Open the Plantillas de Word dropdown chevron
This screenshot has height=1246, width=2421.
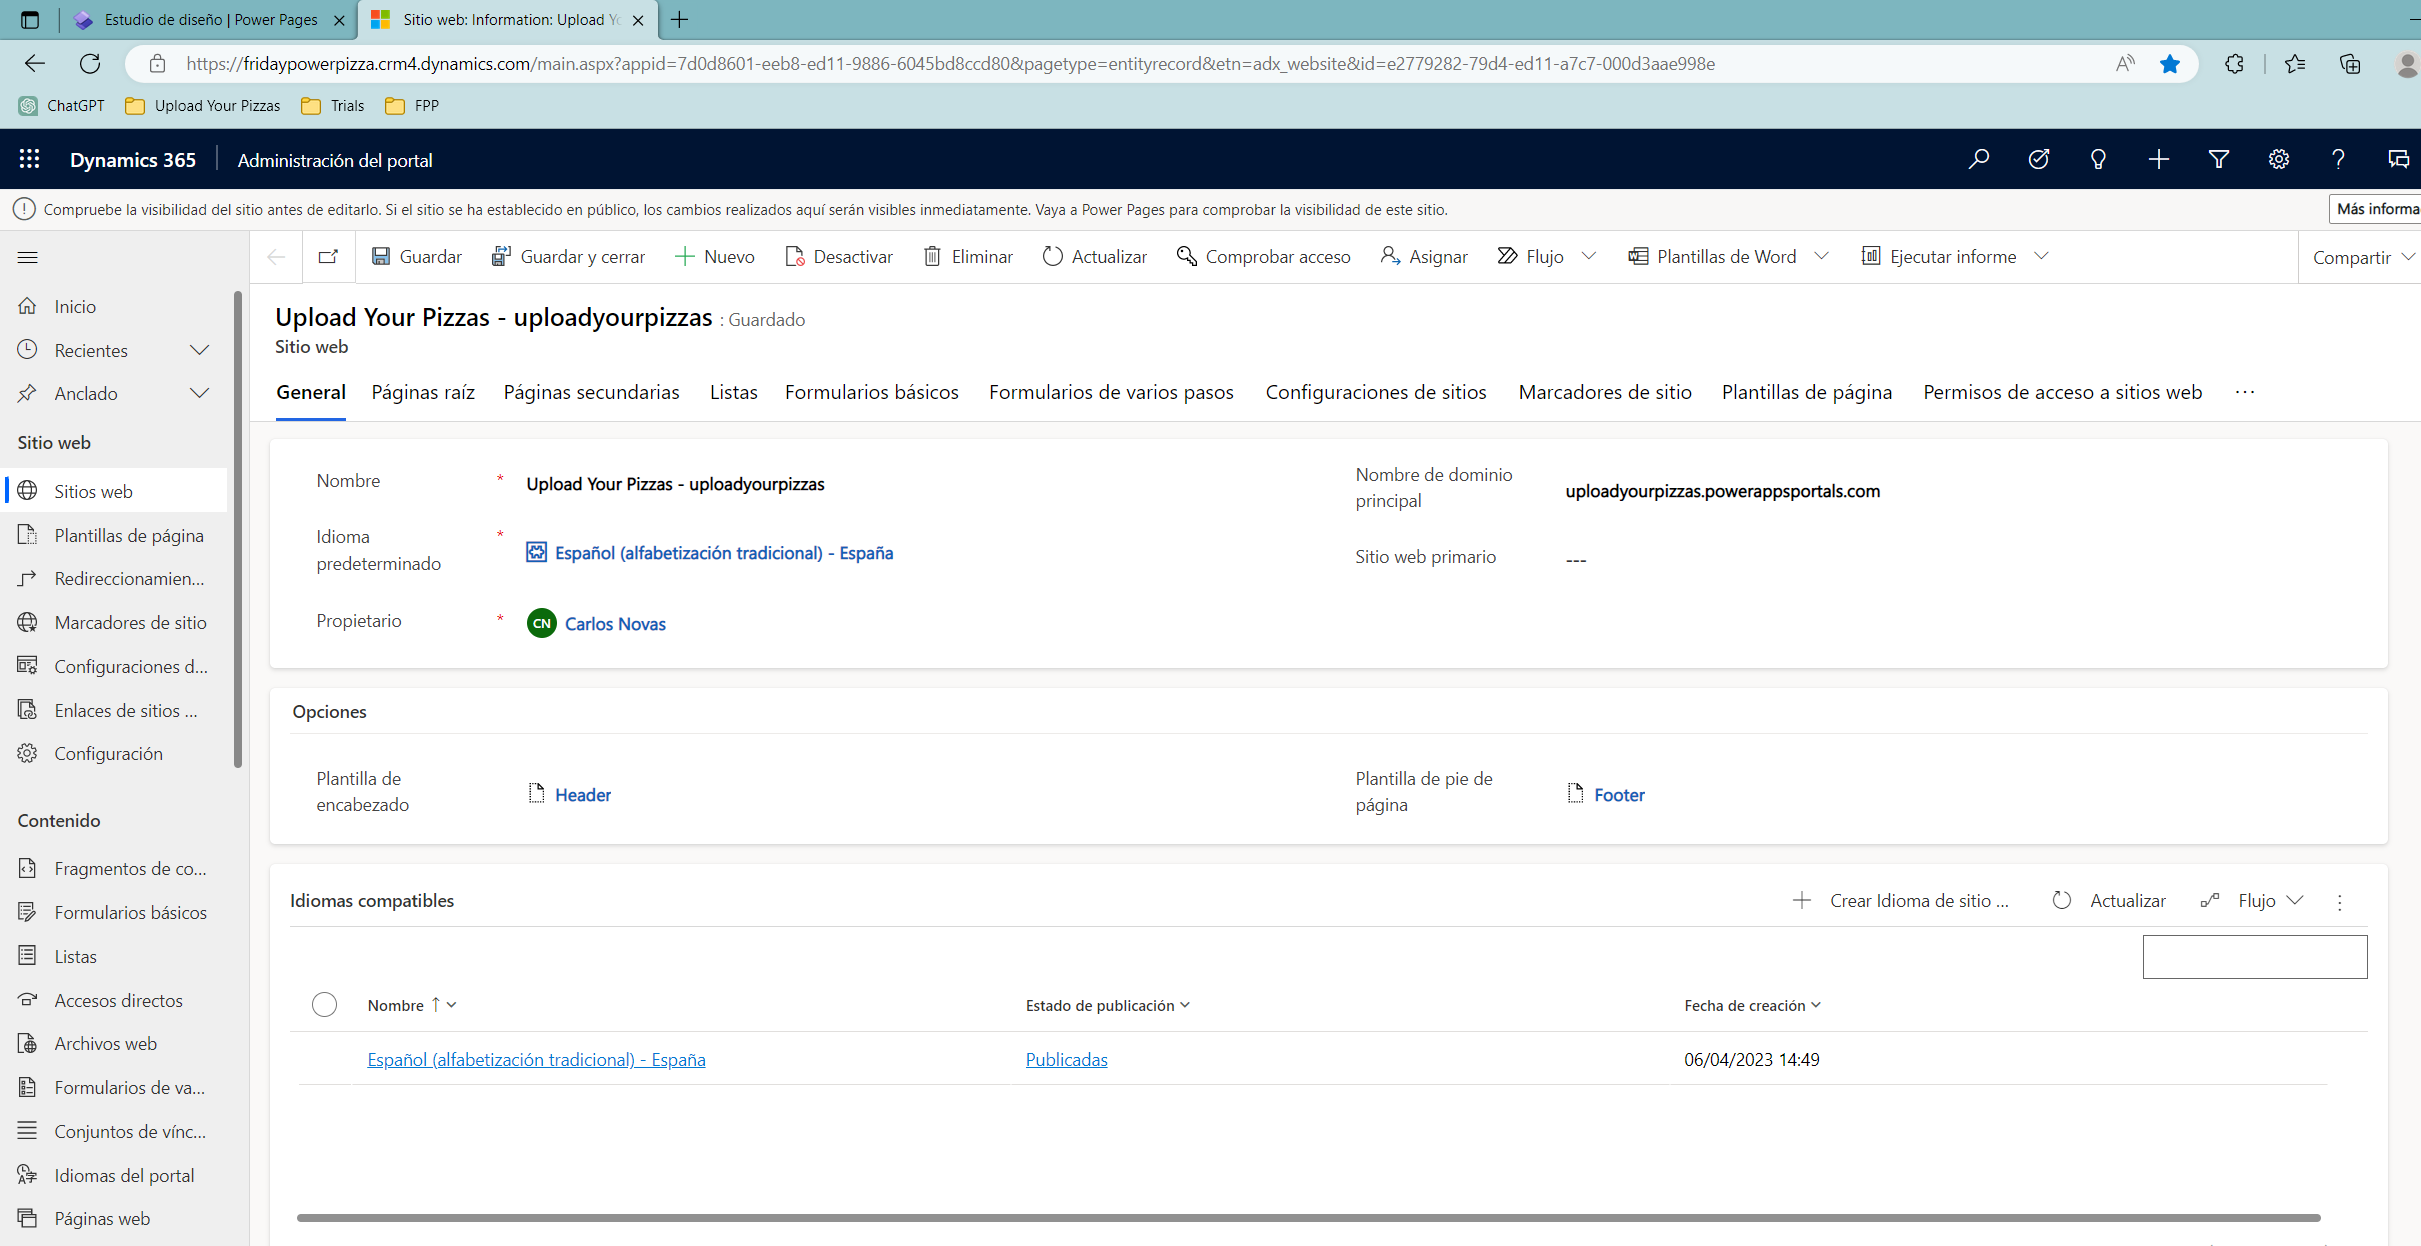(x=1821, y=257)
